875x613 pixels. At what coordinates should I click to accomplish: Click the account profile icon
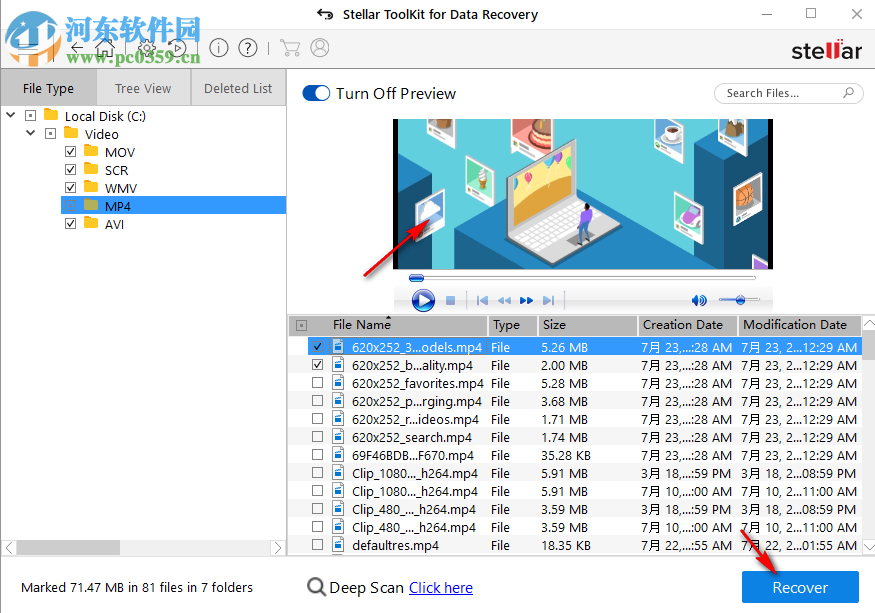coord(319,47)
